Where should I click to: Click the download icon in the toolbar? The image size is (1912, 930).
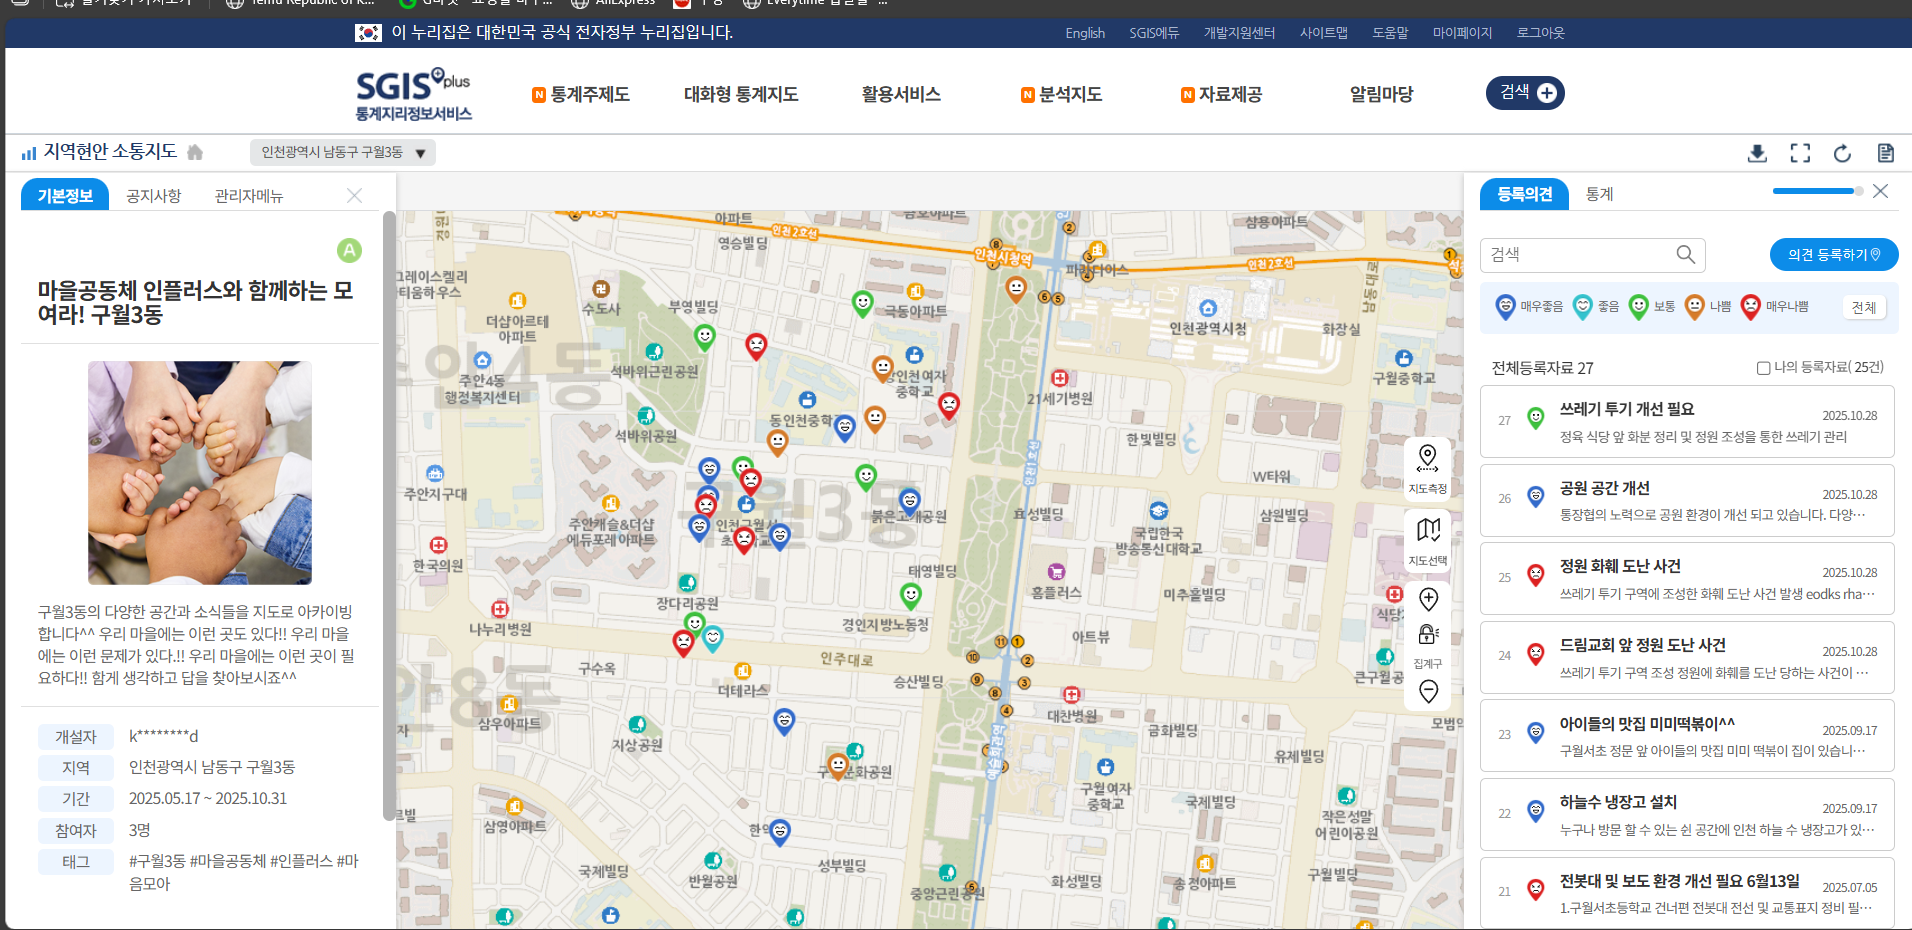click(1757, 153)
